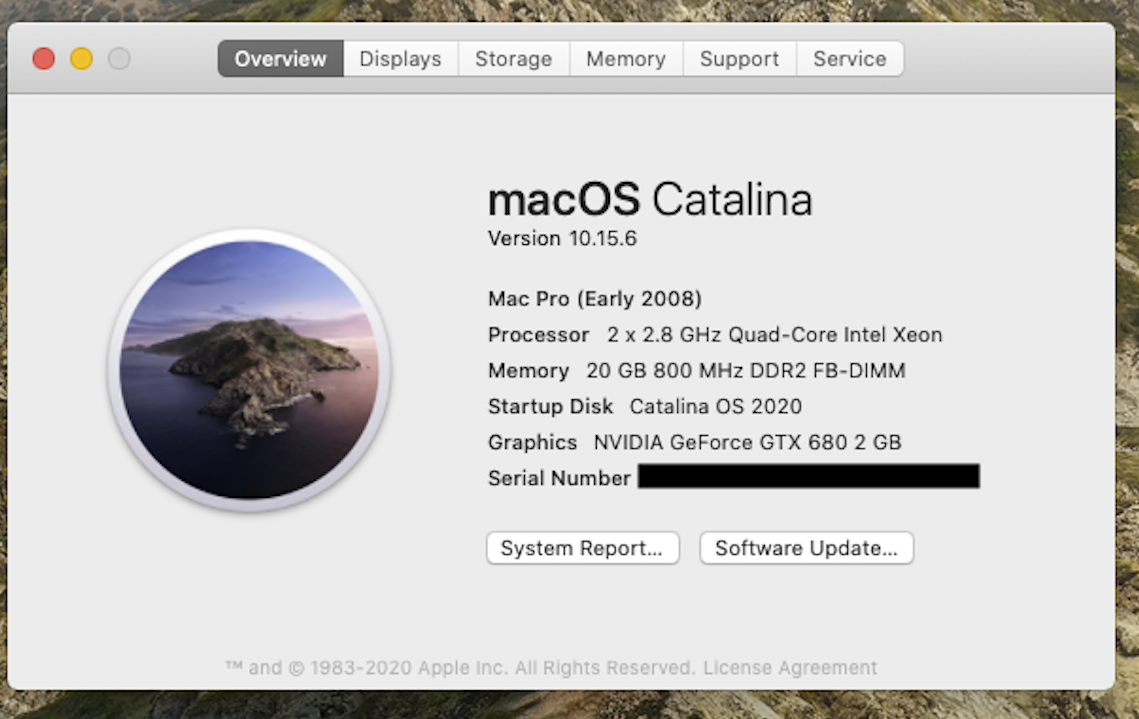Screen dimensions: 1139x719
Task: Click the 2 x 2.8 GHz Quad-Core Intel Xeon value
Action: click(x=774, y=335)
